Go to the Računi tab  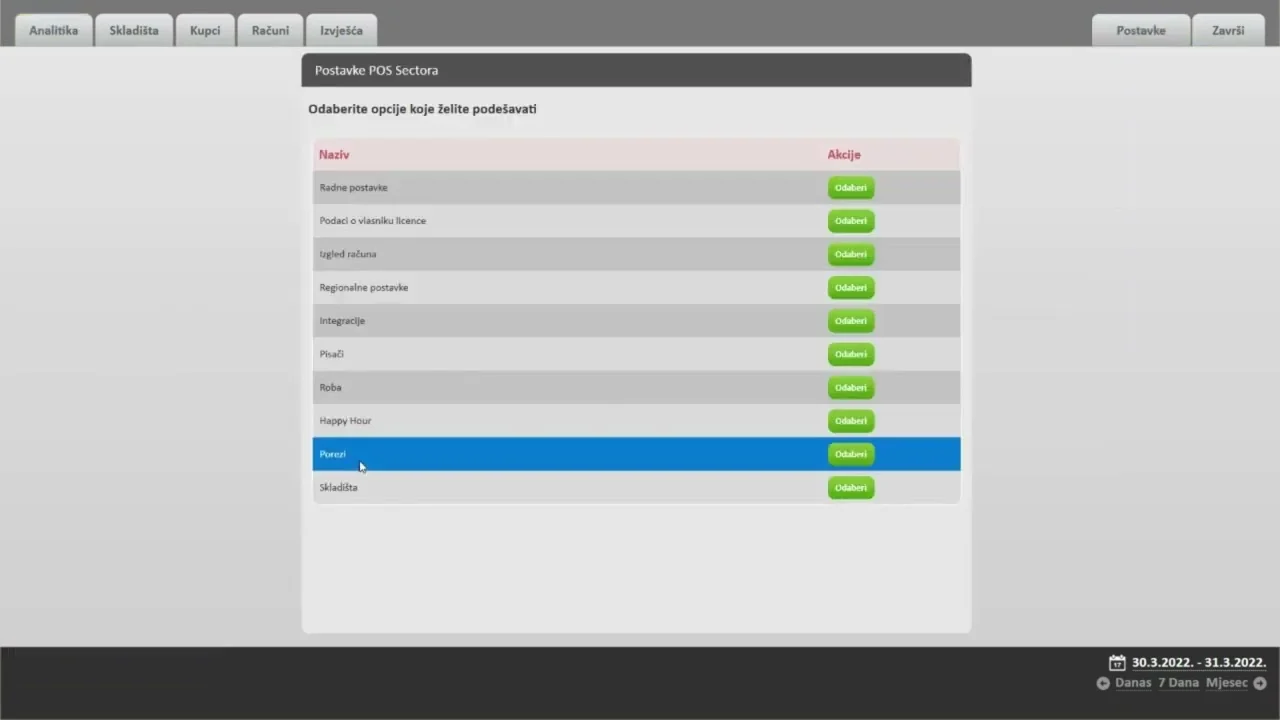(x=270, y=30)
